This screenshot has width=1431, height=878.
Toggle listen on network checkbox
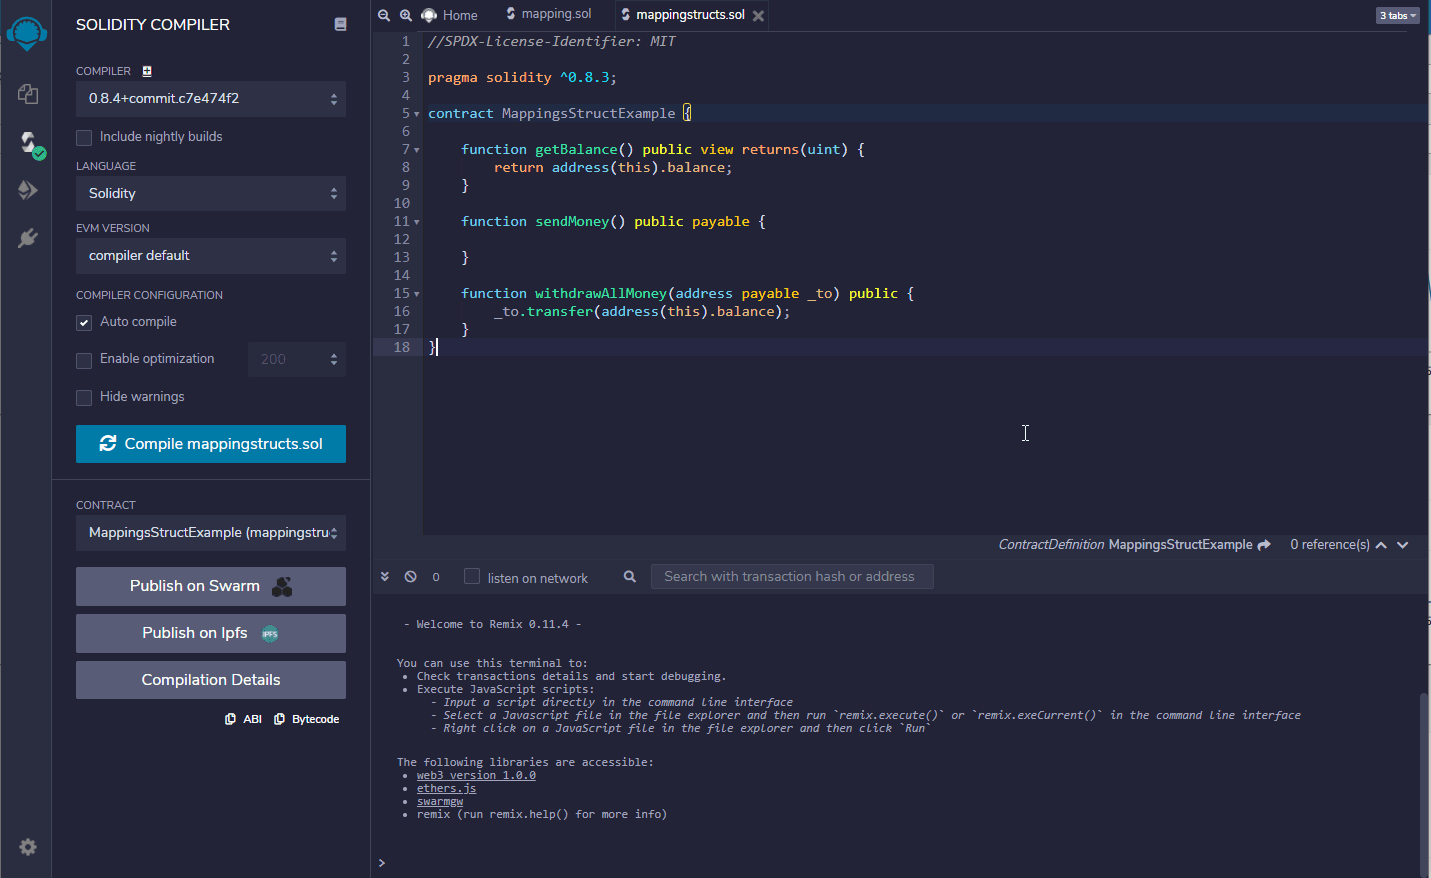click(x=472, y=577)
